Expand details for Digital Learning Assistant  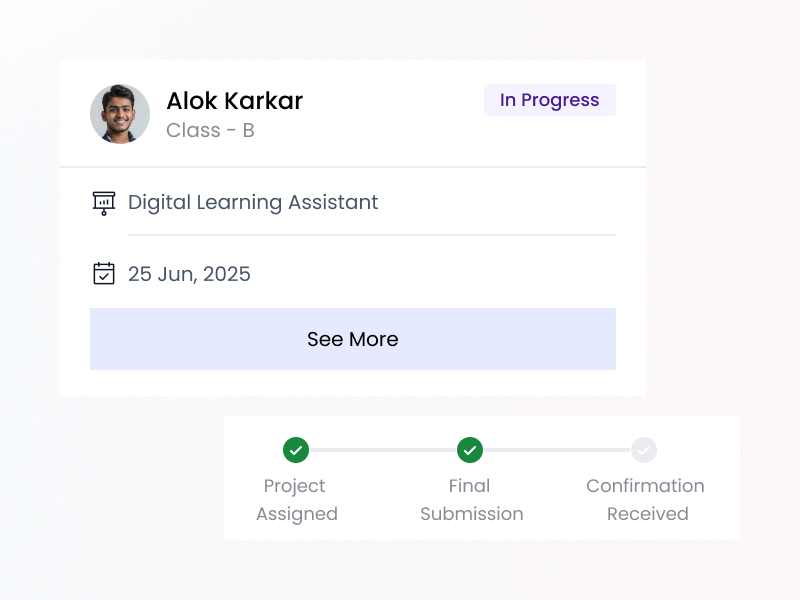(252, 202)
